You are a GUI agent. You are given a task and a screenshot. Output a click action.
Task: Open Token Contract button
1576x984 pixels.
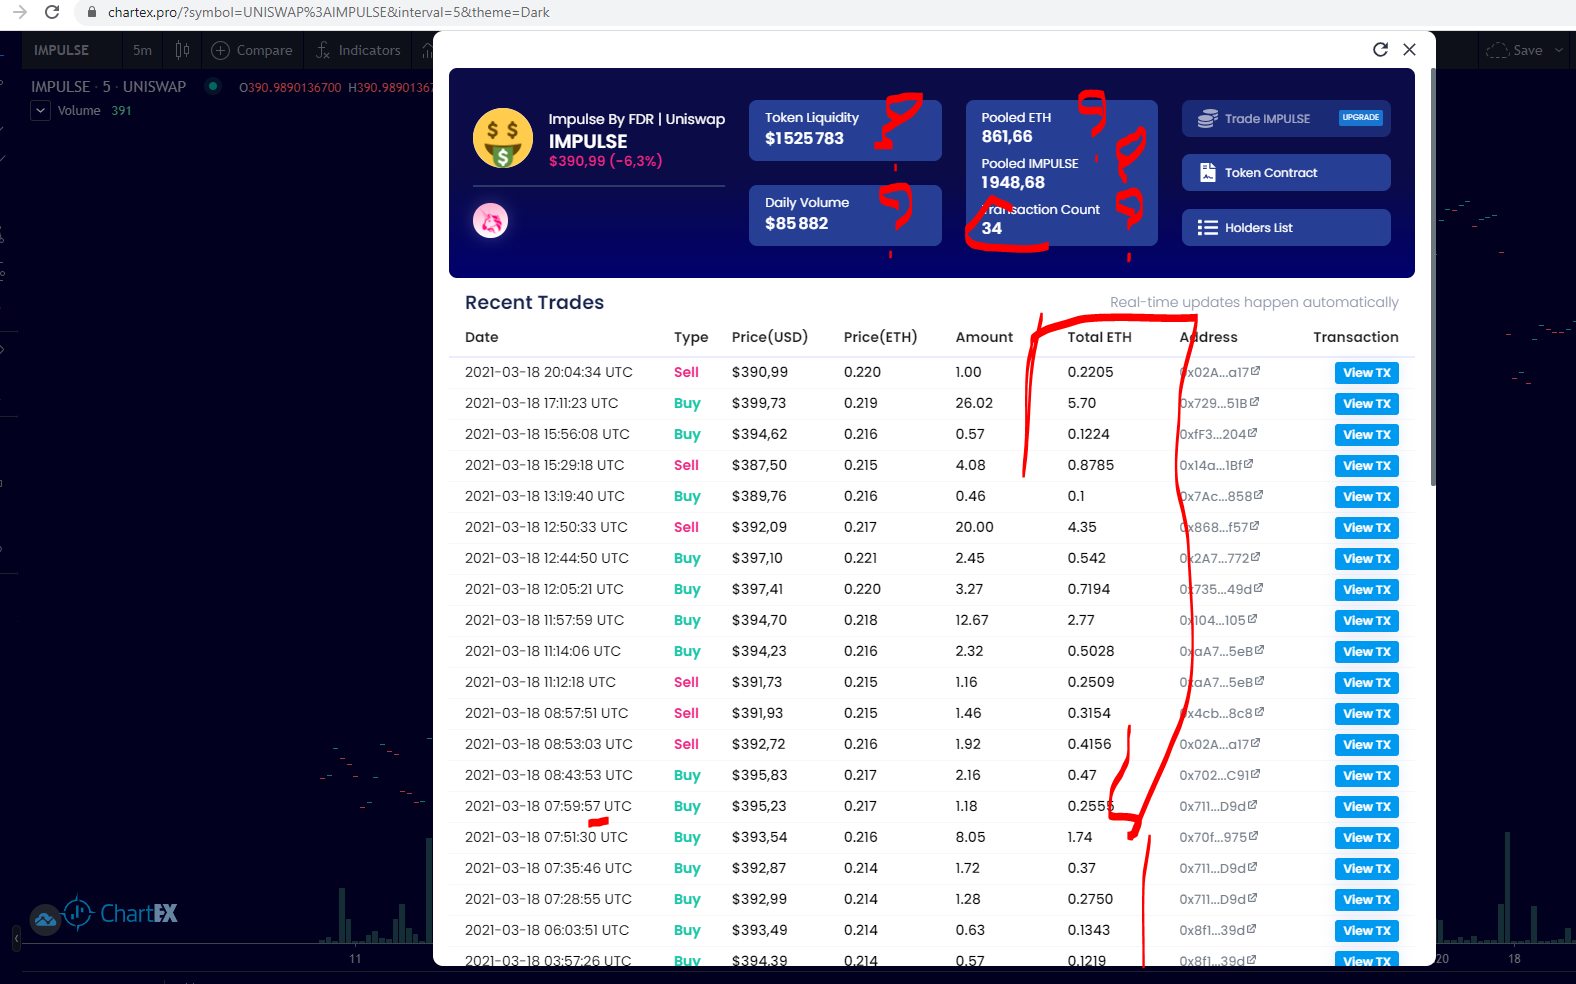1286,172
